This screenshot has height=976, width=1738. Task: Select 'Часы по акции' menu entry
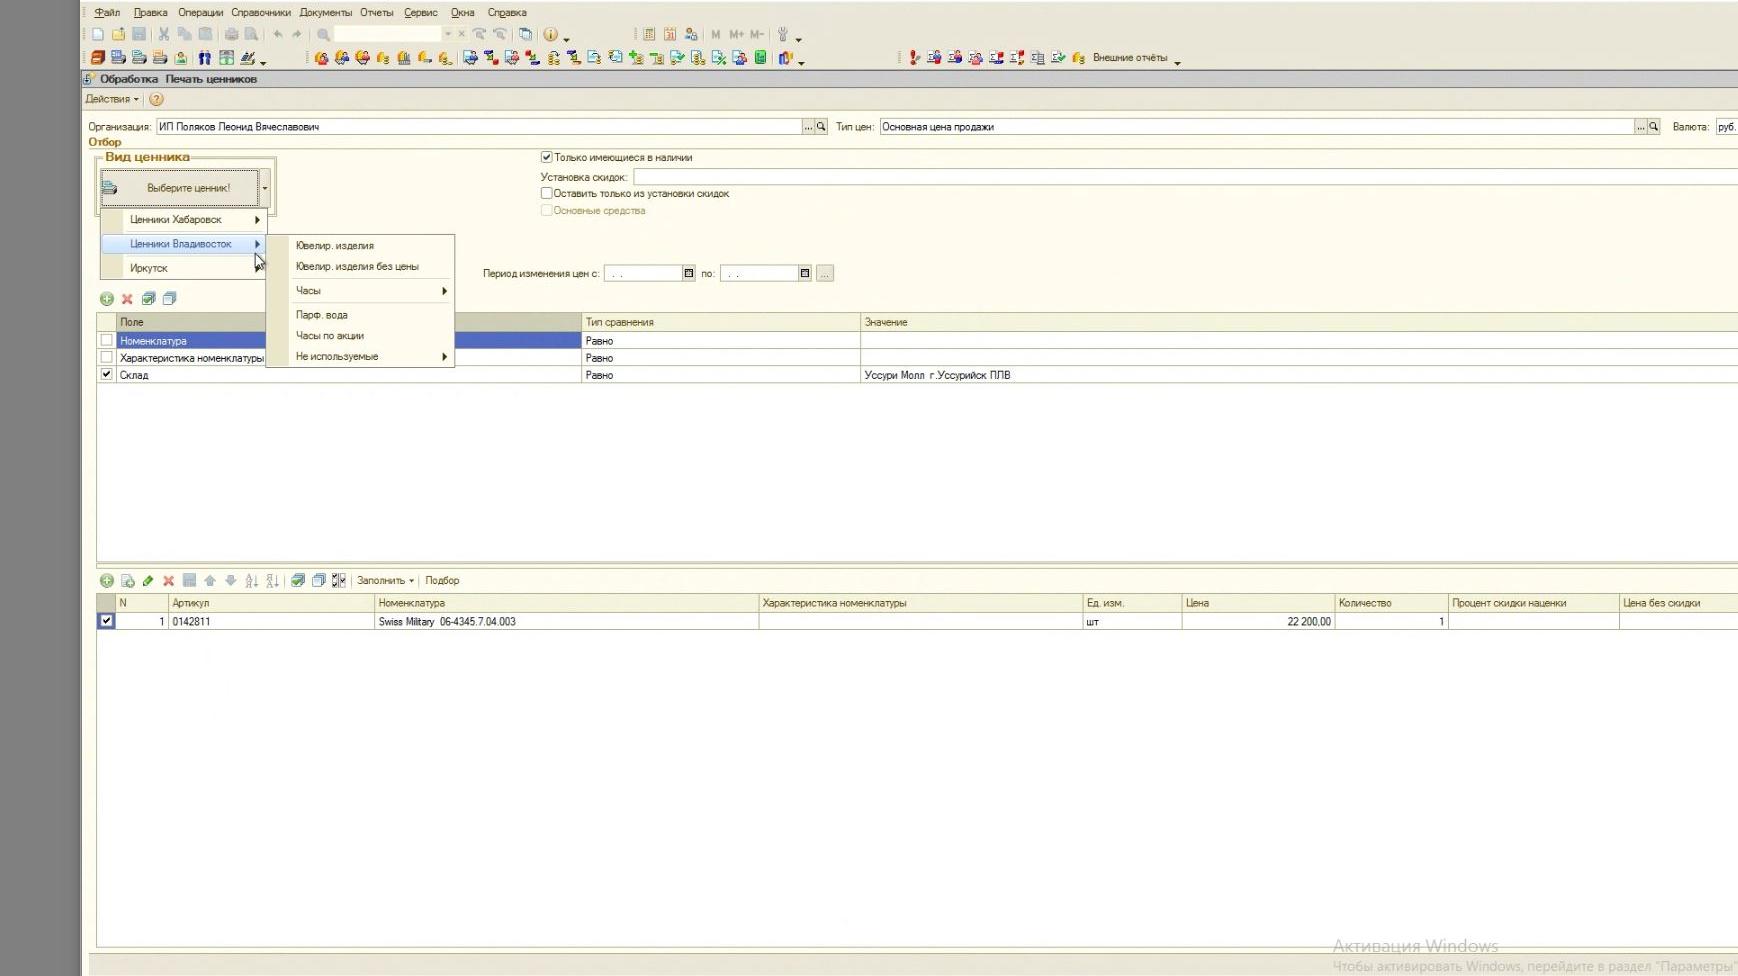(x=370, y=336)
